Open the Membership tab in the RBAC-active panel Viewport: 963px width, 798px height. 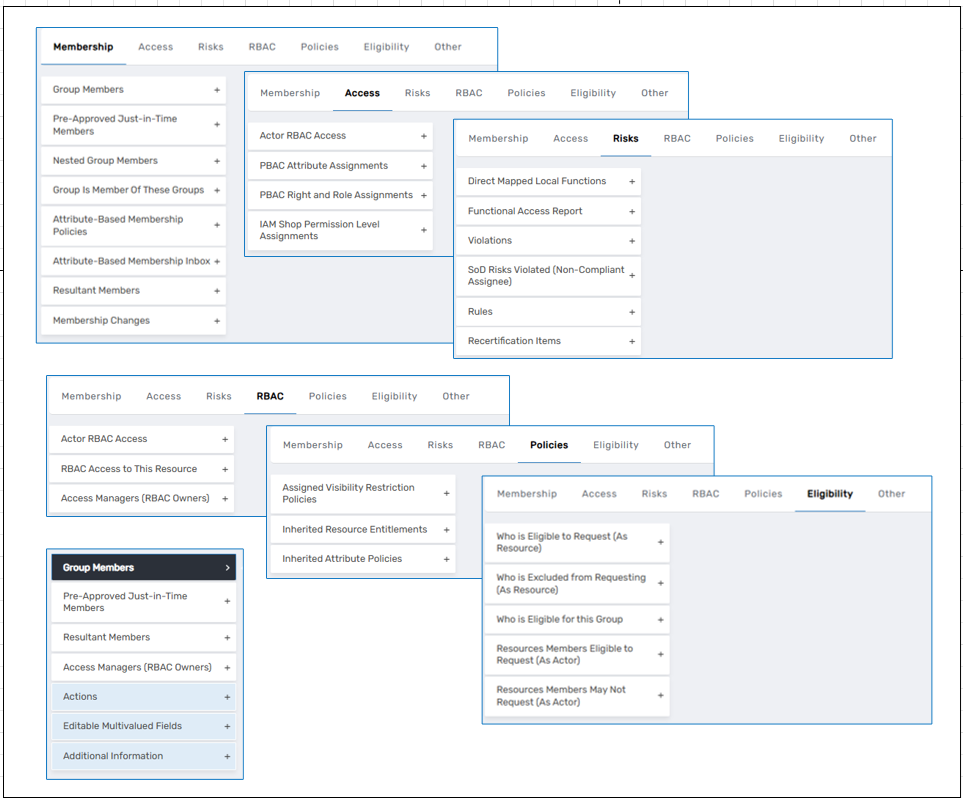coord(92,396)
